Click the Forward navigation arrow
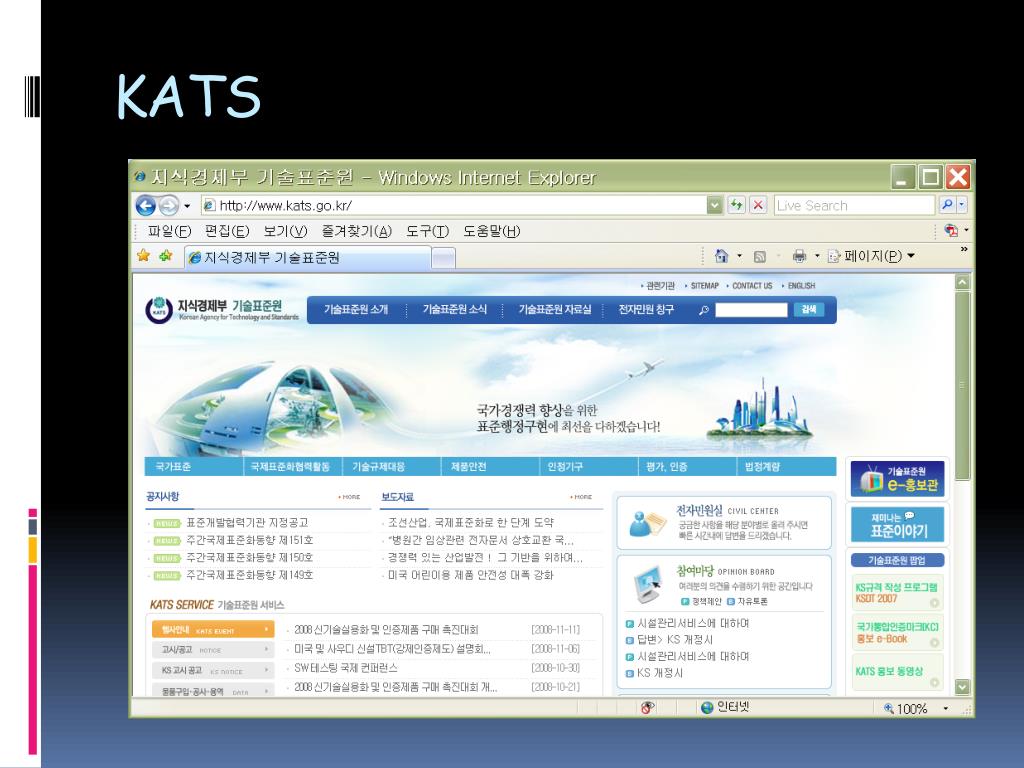The height and width of the screenshot is (768, 1024). point(168,206)
